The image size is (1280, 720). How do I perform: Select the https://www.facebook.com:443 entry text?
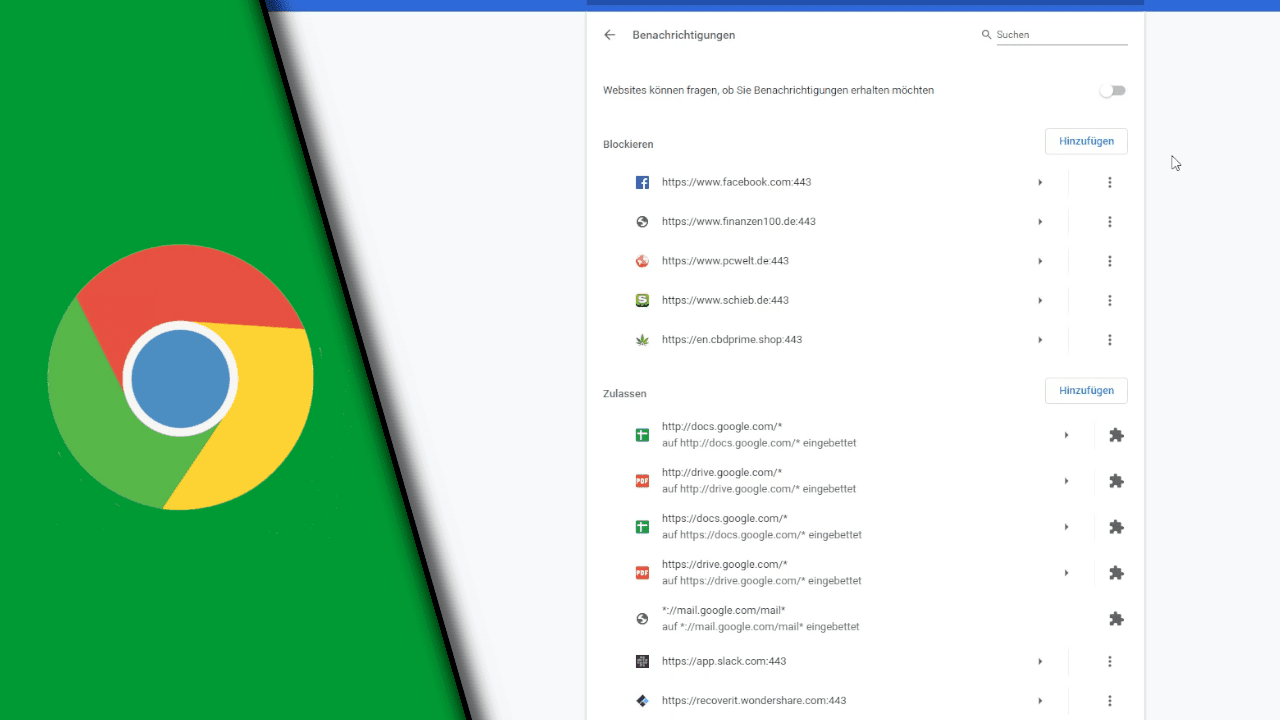pyautogui.click(x=736, y=183)
